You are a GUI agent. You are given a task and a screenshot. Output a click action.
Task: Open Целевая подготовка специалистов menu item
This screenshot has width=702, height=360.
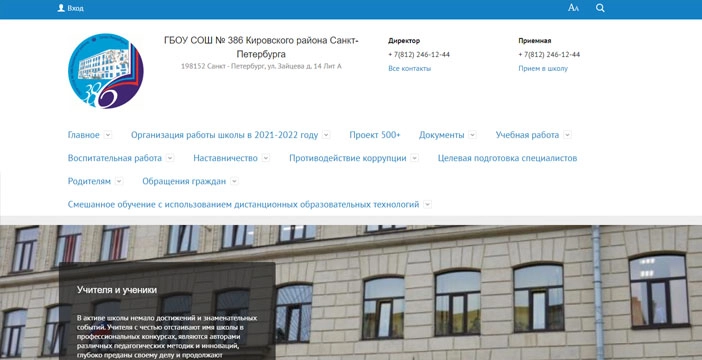pyautogui.click(x=507, y=158)
